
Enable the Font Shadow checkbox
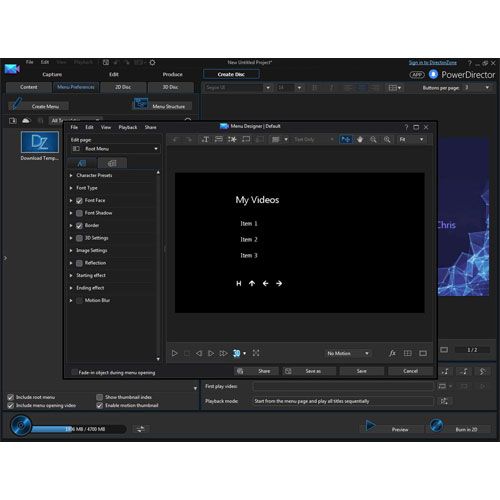79,213
